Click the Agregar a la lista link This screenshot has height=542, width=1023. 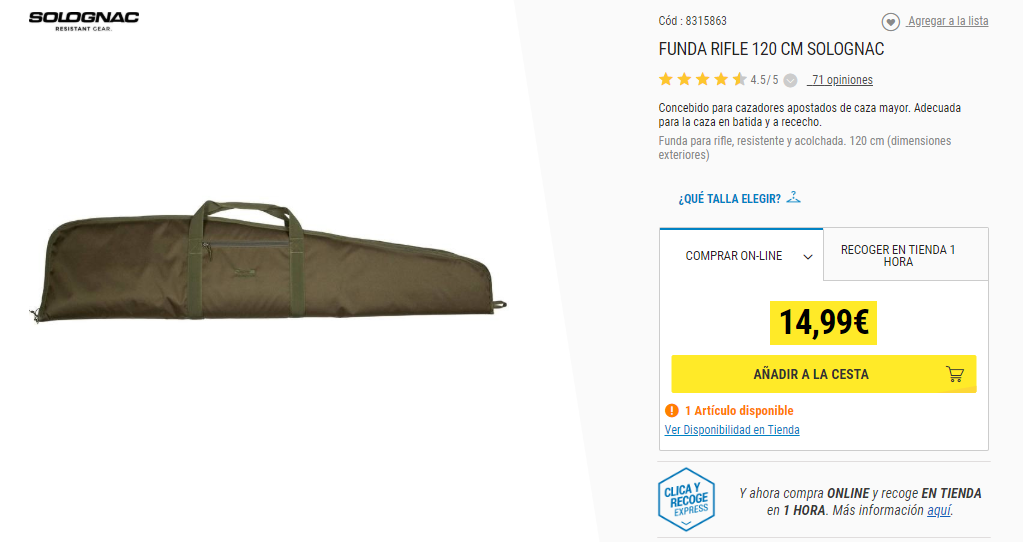(948, 21)
